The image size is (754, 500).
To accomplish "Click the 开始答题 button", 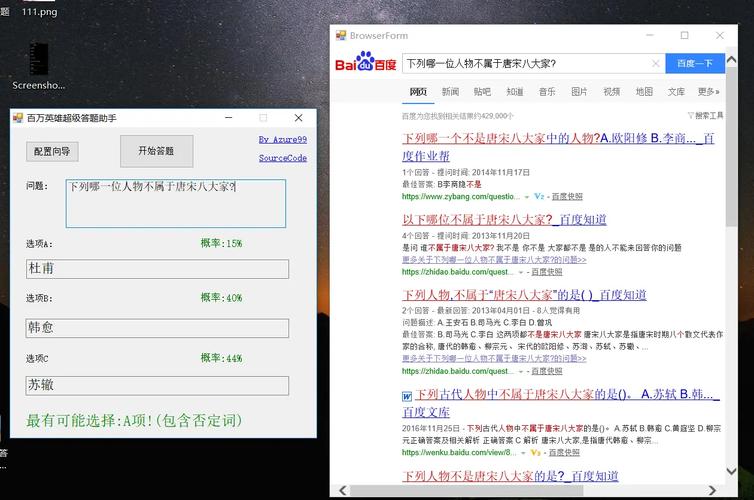I will pyautogui.click(x=156, y=151).
